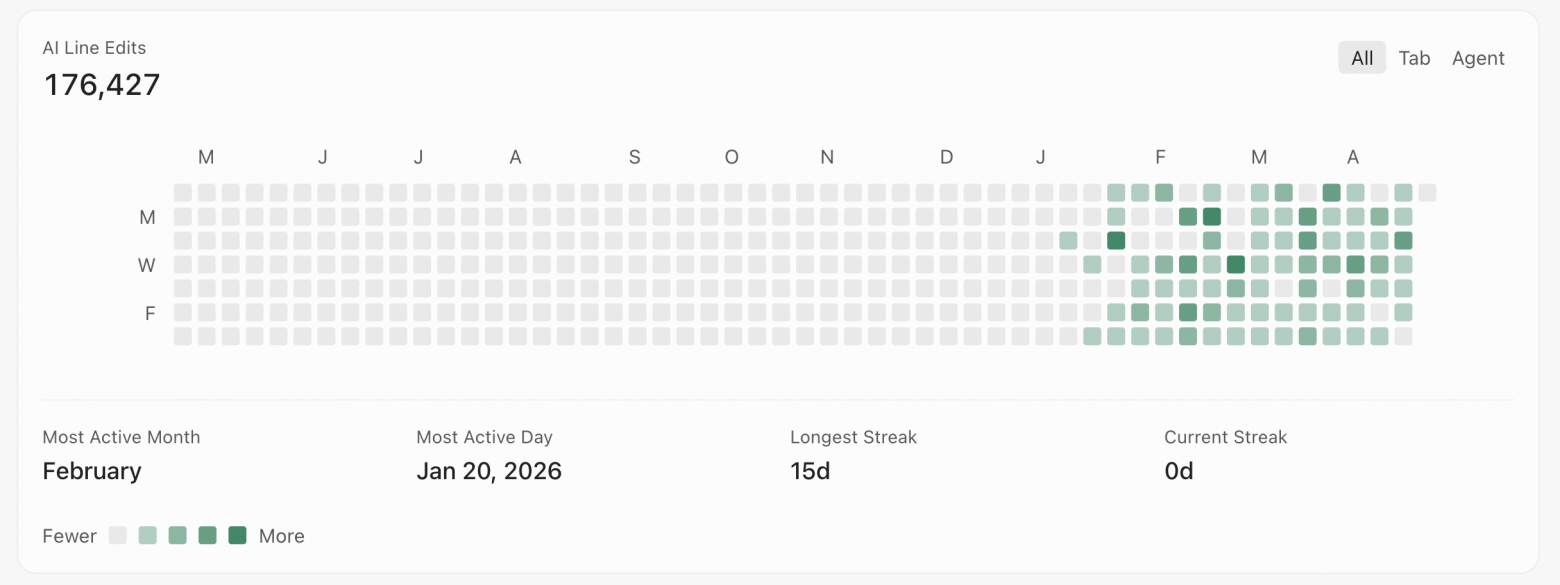Click the December 'D' month label

pos(946,157)
